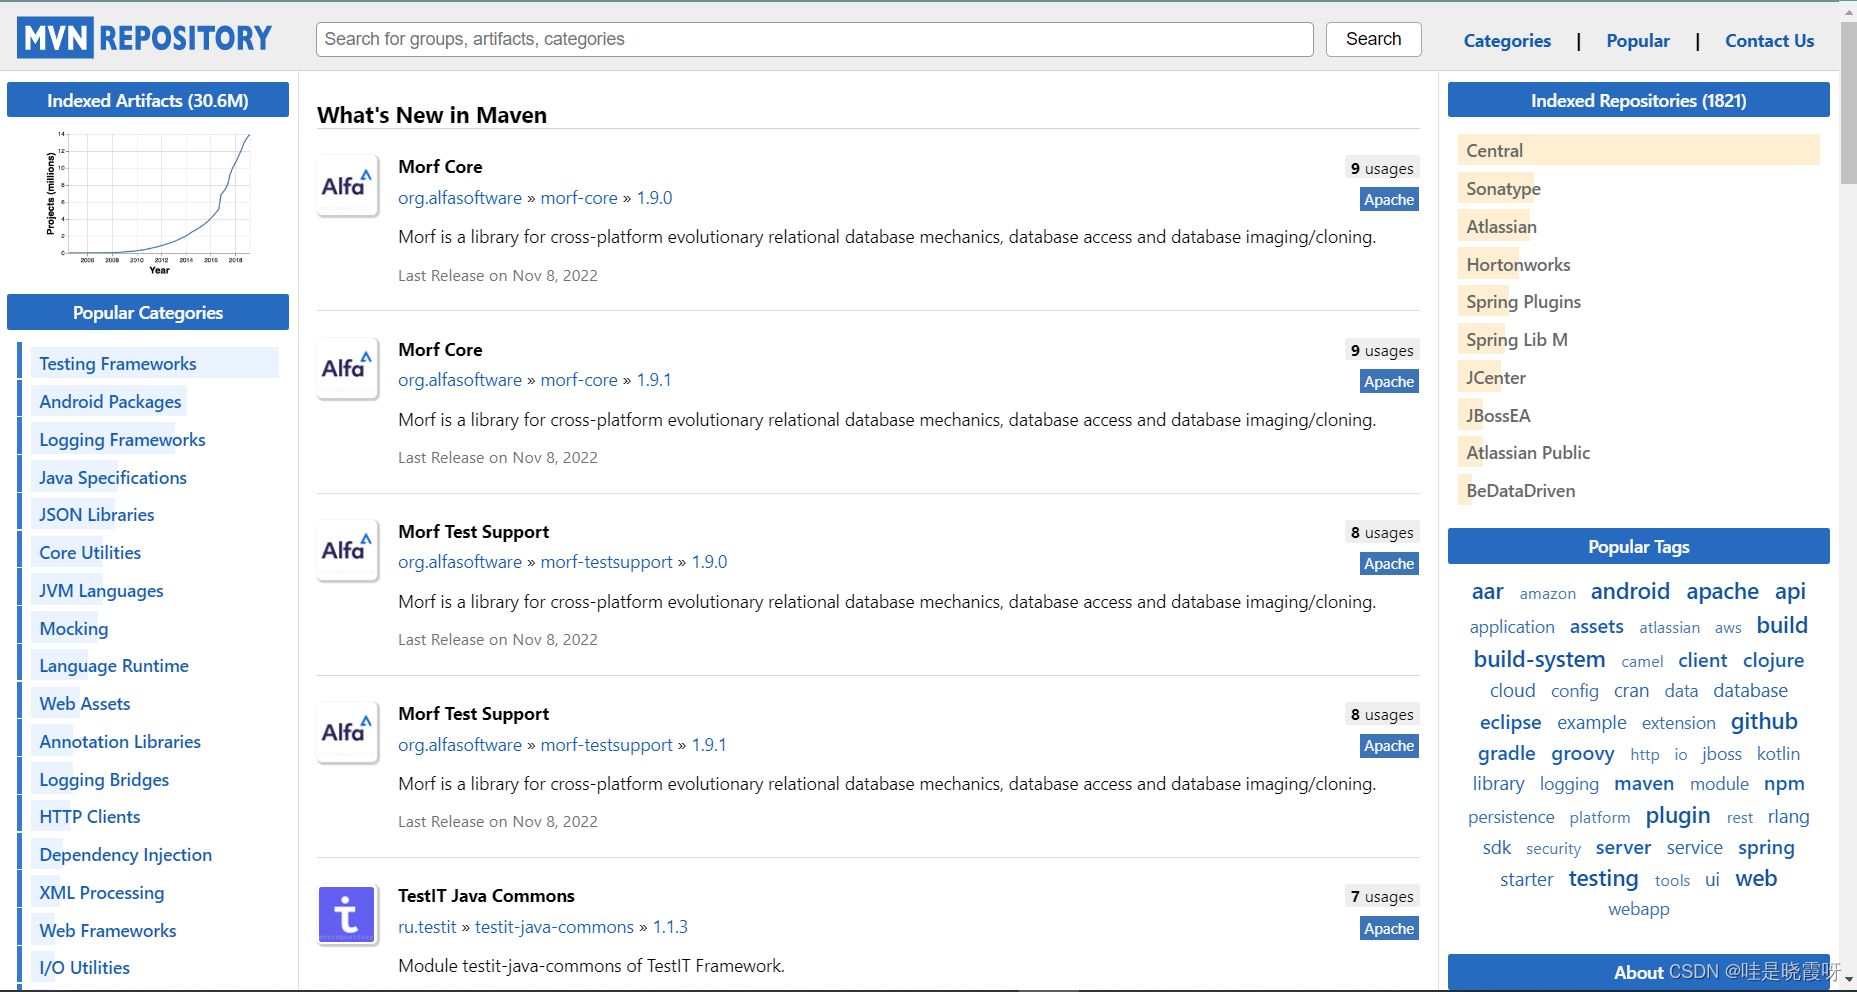This screenshot has width=1857, height=992.
Task: Select the BeDataDriven repository
Action: pos(1520,491)
